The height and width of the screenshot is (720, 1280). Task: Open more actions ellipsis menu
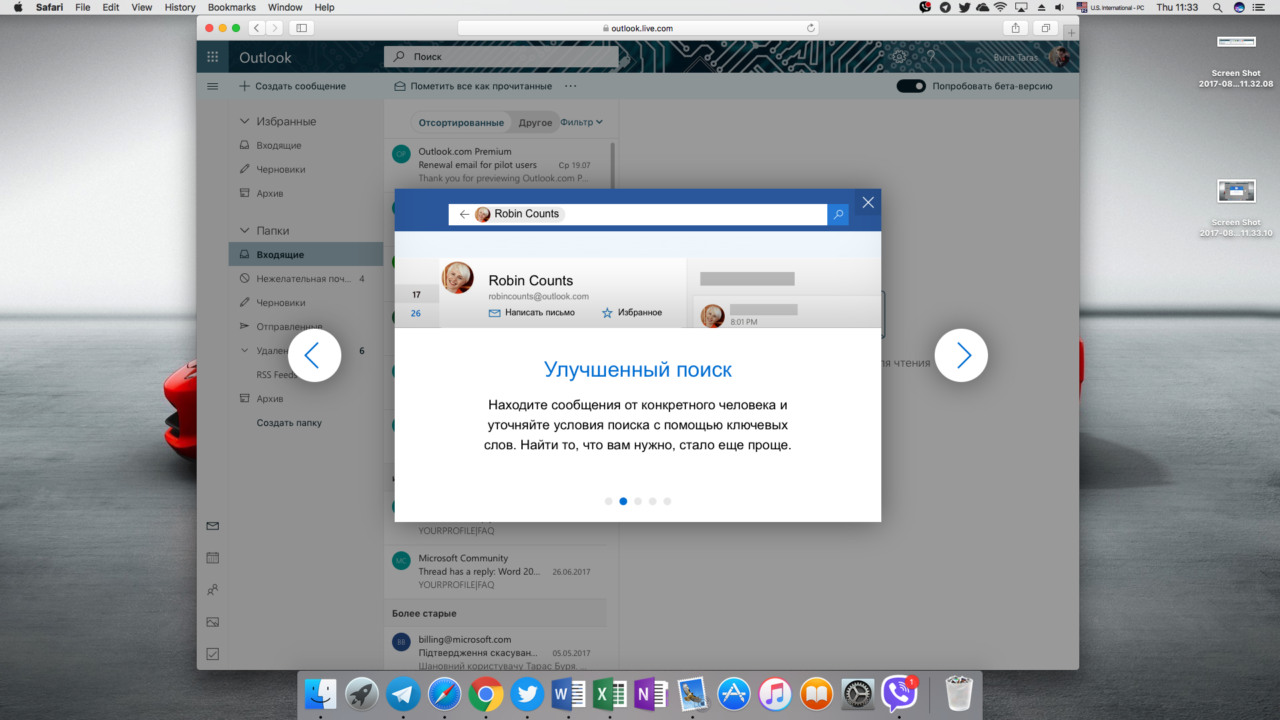(571, 86)
